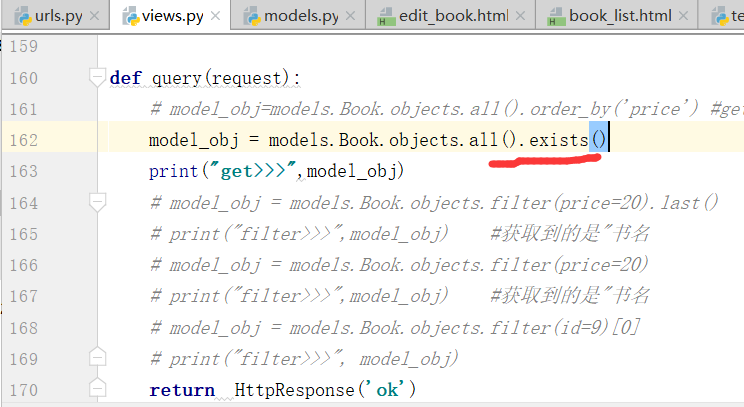The image size is (744, 407).
Task: Click the Python file icon on models.py tab
Action: [252, 17]
